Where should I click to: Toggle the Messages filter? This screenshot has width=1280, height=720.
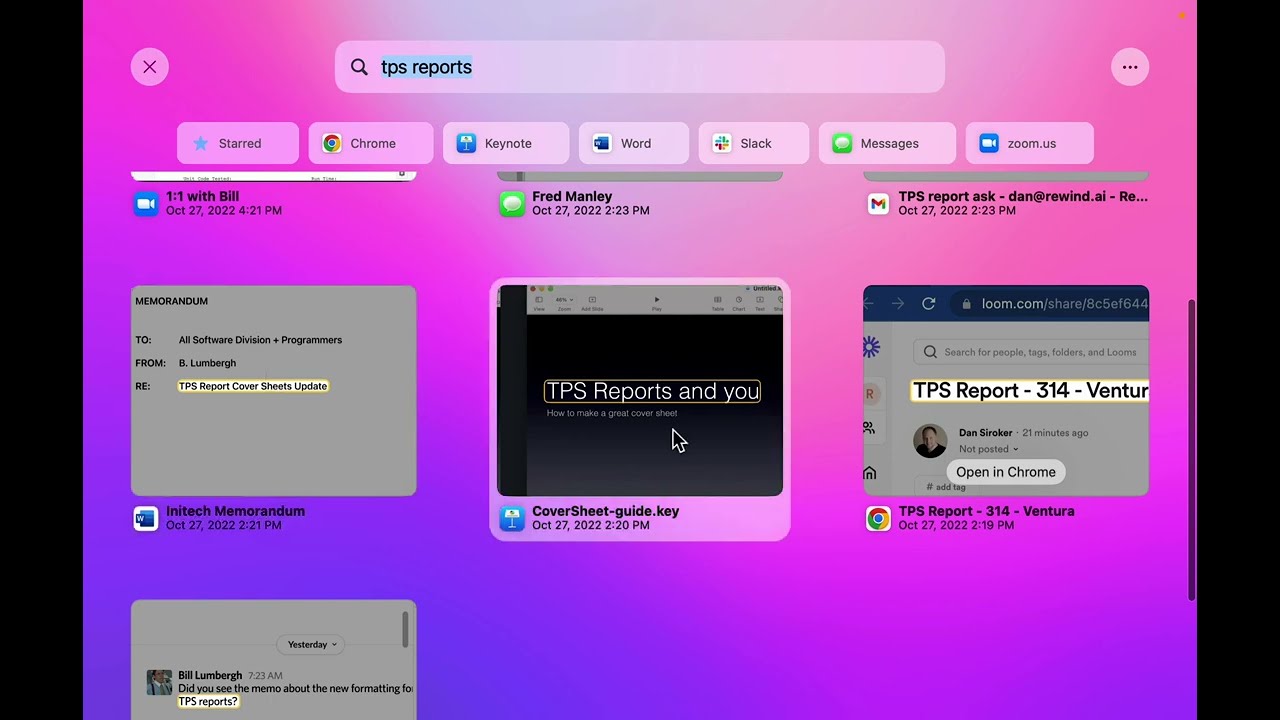click(887, 143)
